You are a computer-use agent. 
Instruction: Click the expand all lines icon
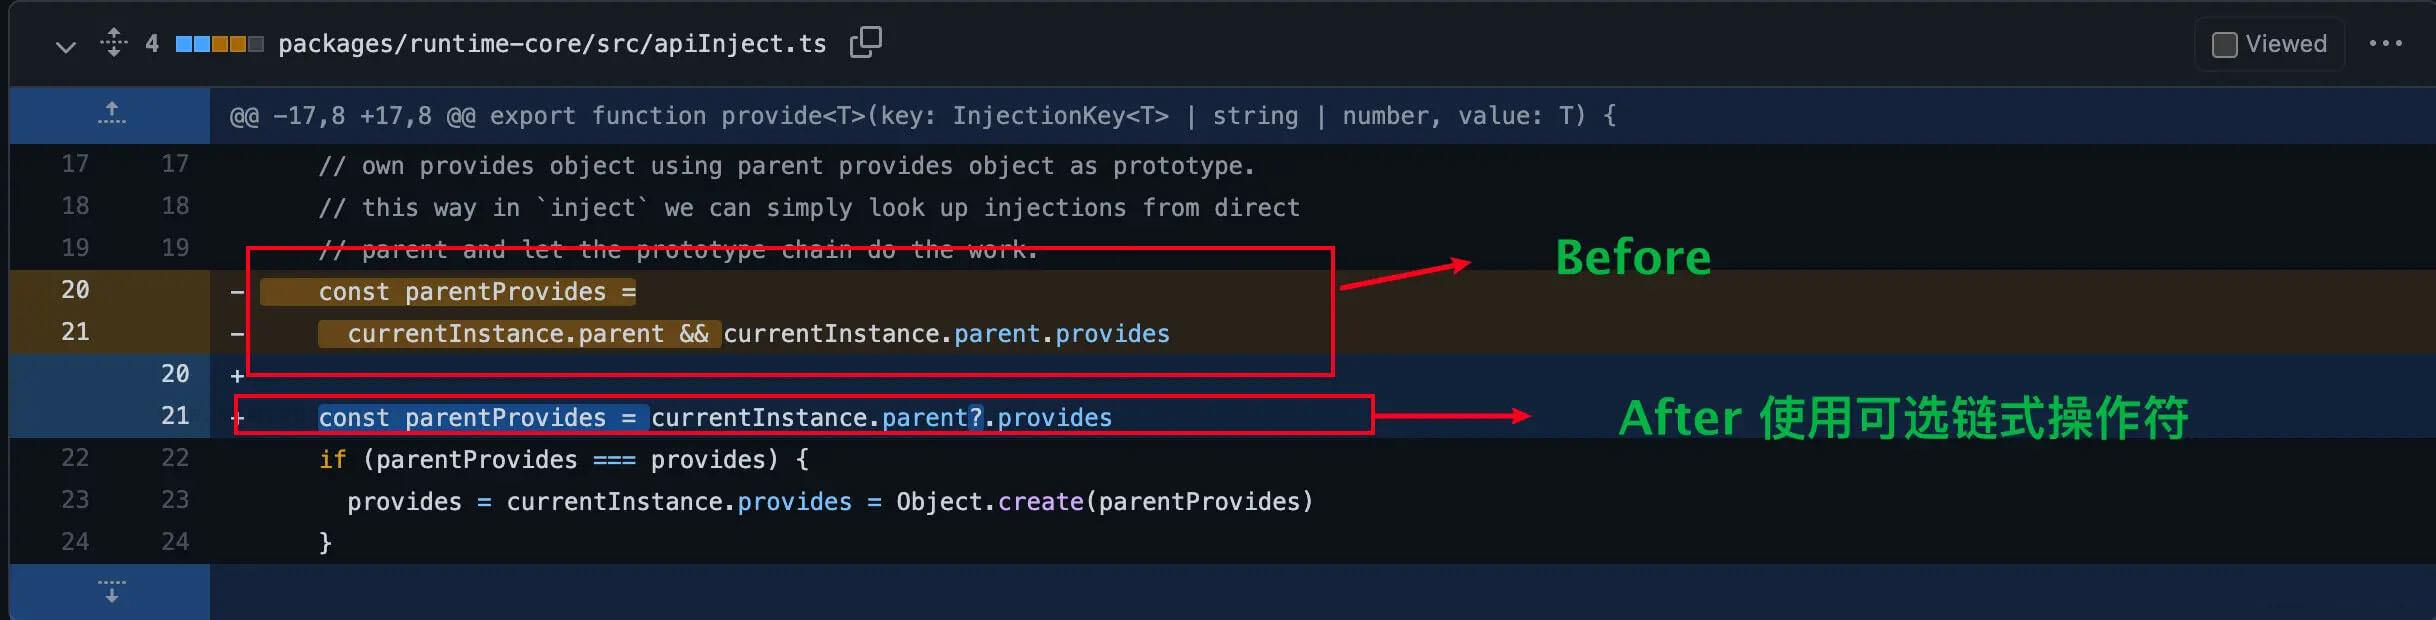(113, 43)
